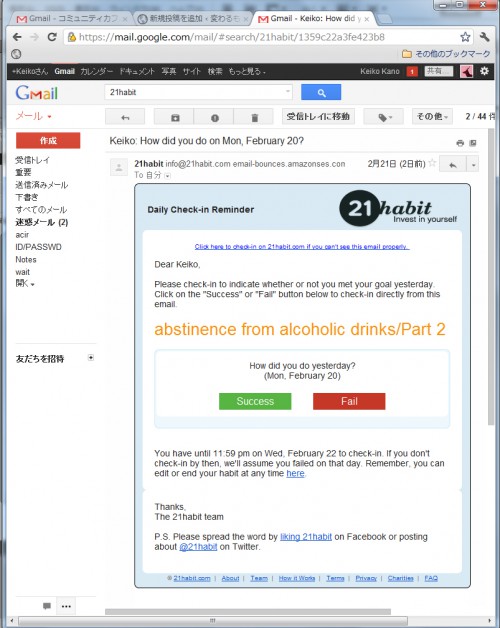Star this 21habit message
The height and width of the screenshot is (628, 500).
432,163
